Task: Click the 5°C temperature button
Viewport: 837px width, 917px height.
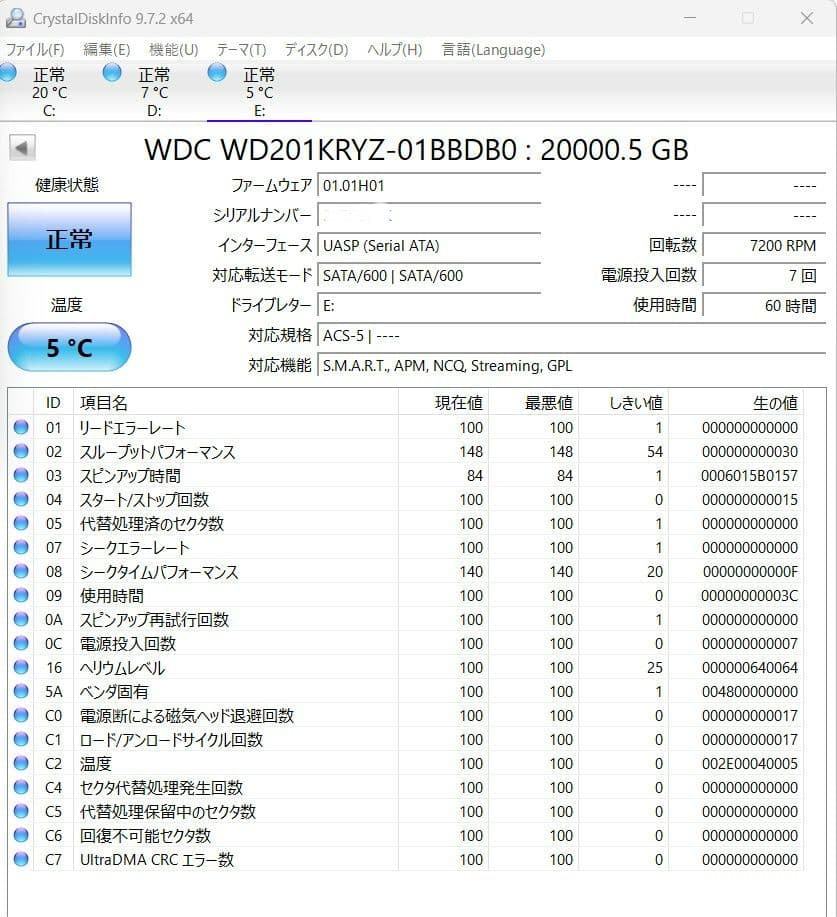Action: pyautogui.click(x=69, y=346)
